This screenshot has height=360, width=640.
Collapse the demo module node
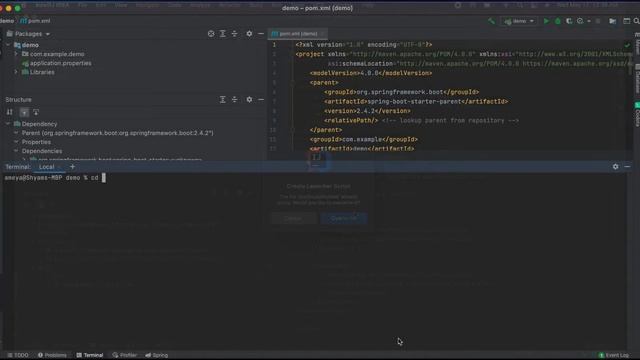(x=8, y=45)
